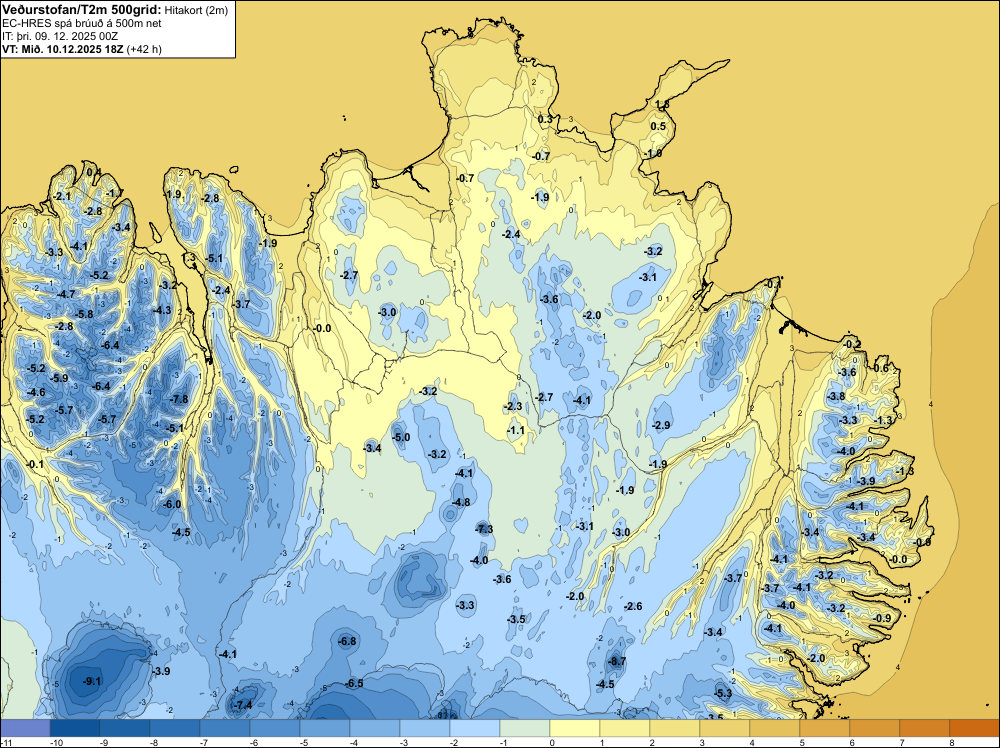Click the coldest map value '-9.1'
This screenshot has height=748, width=1000.
[92, 682]
